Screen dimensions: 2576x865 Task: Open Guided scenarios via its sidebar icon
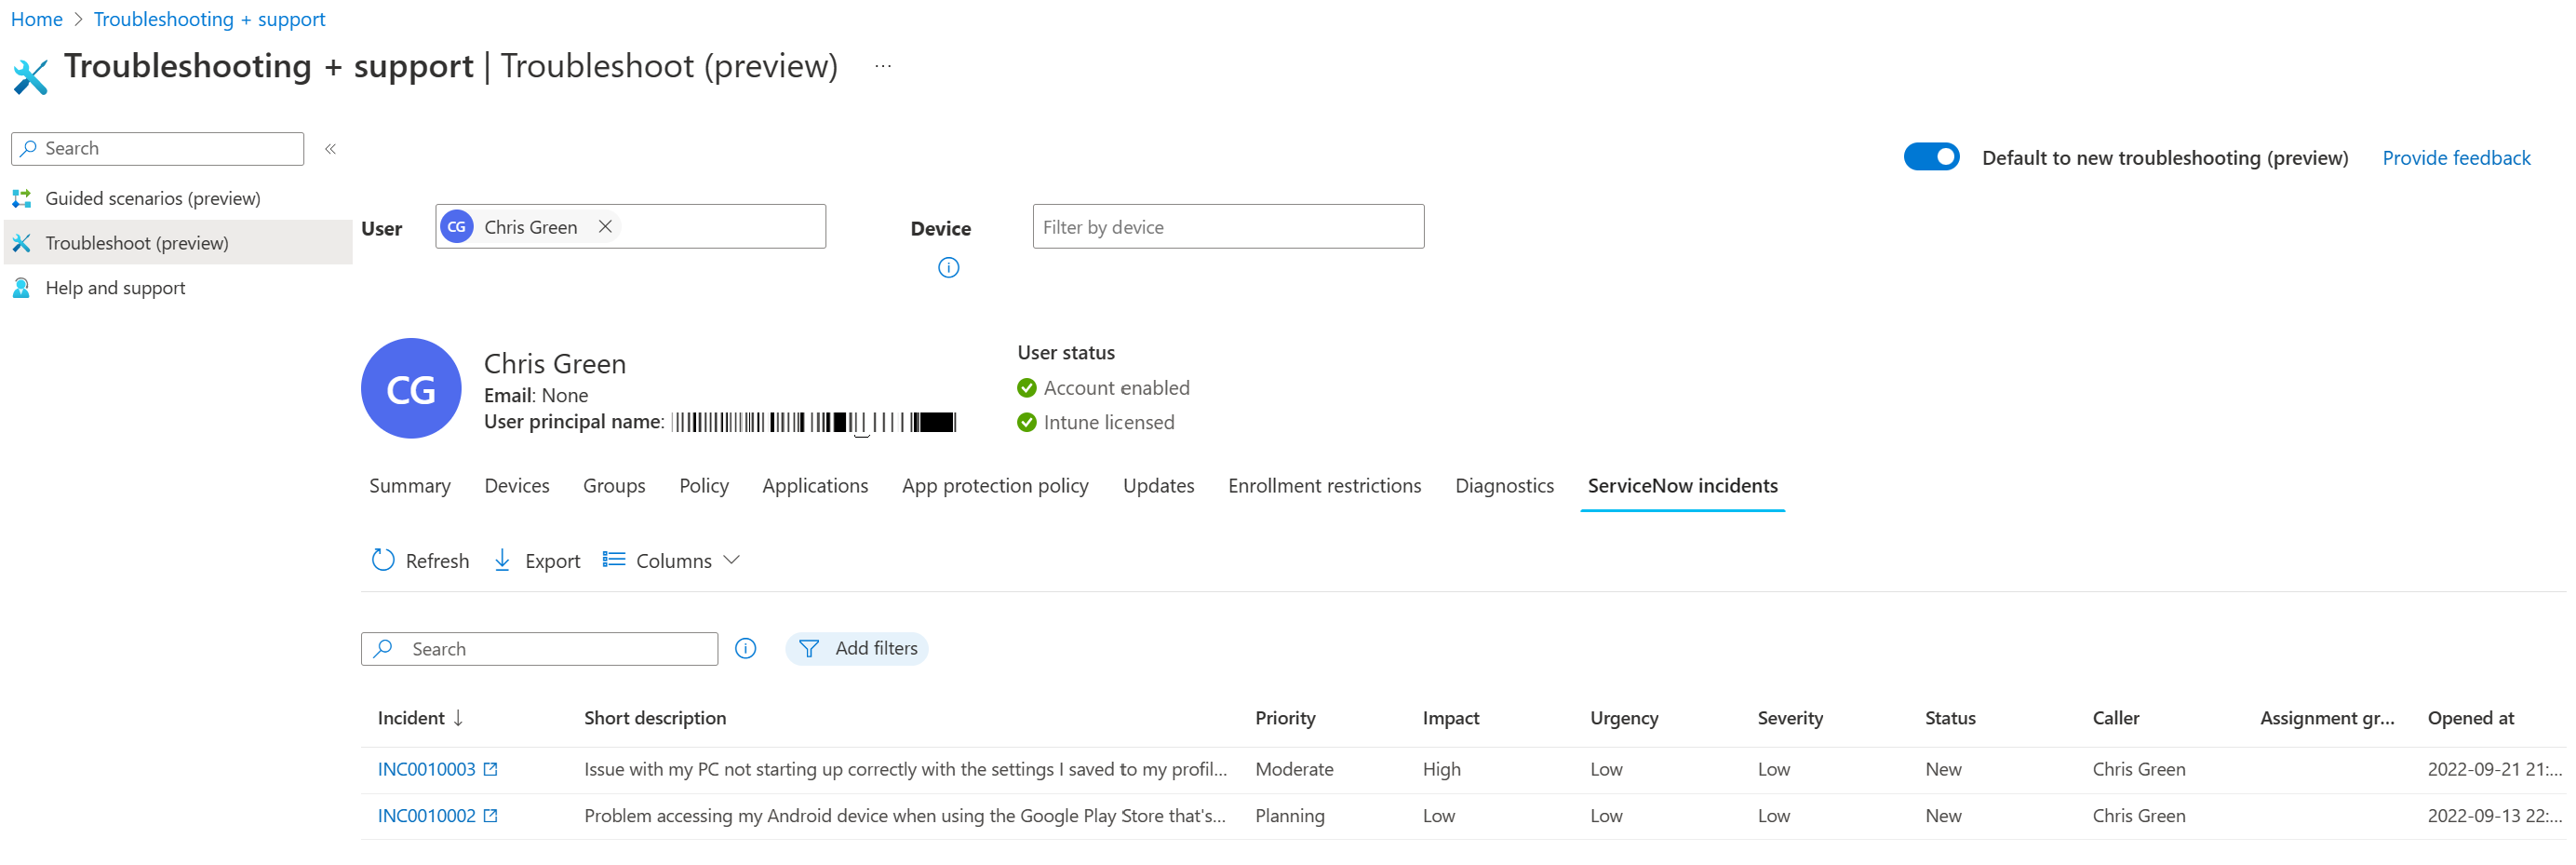point(21,198)
